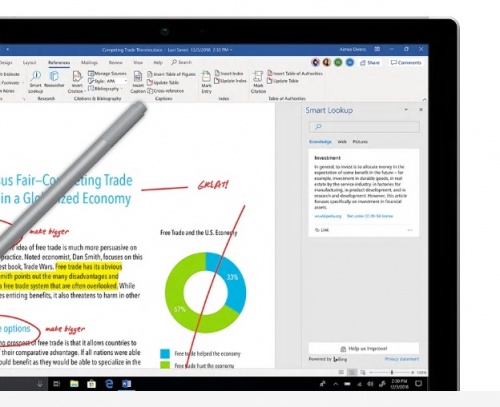
Task: Click the taskbar clock showing 2:30 PM
Action: 399,384
